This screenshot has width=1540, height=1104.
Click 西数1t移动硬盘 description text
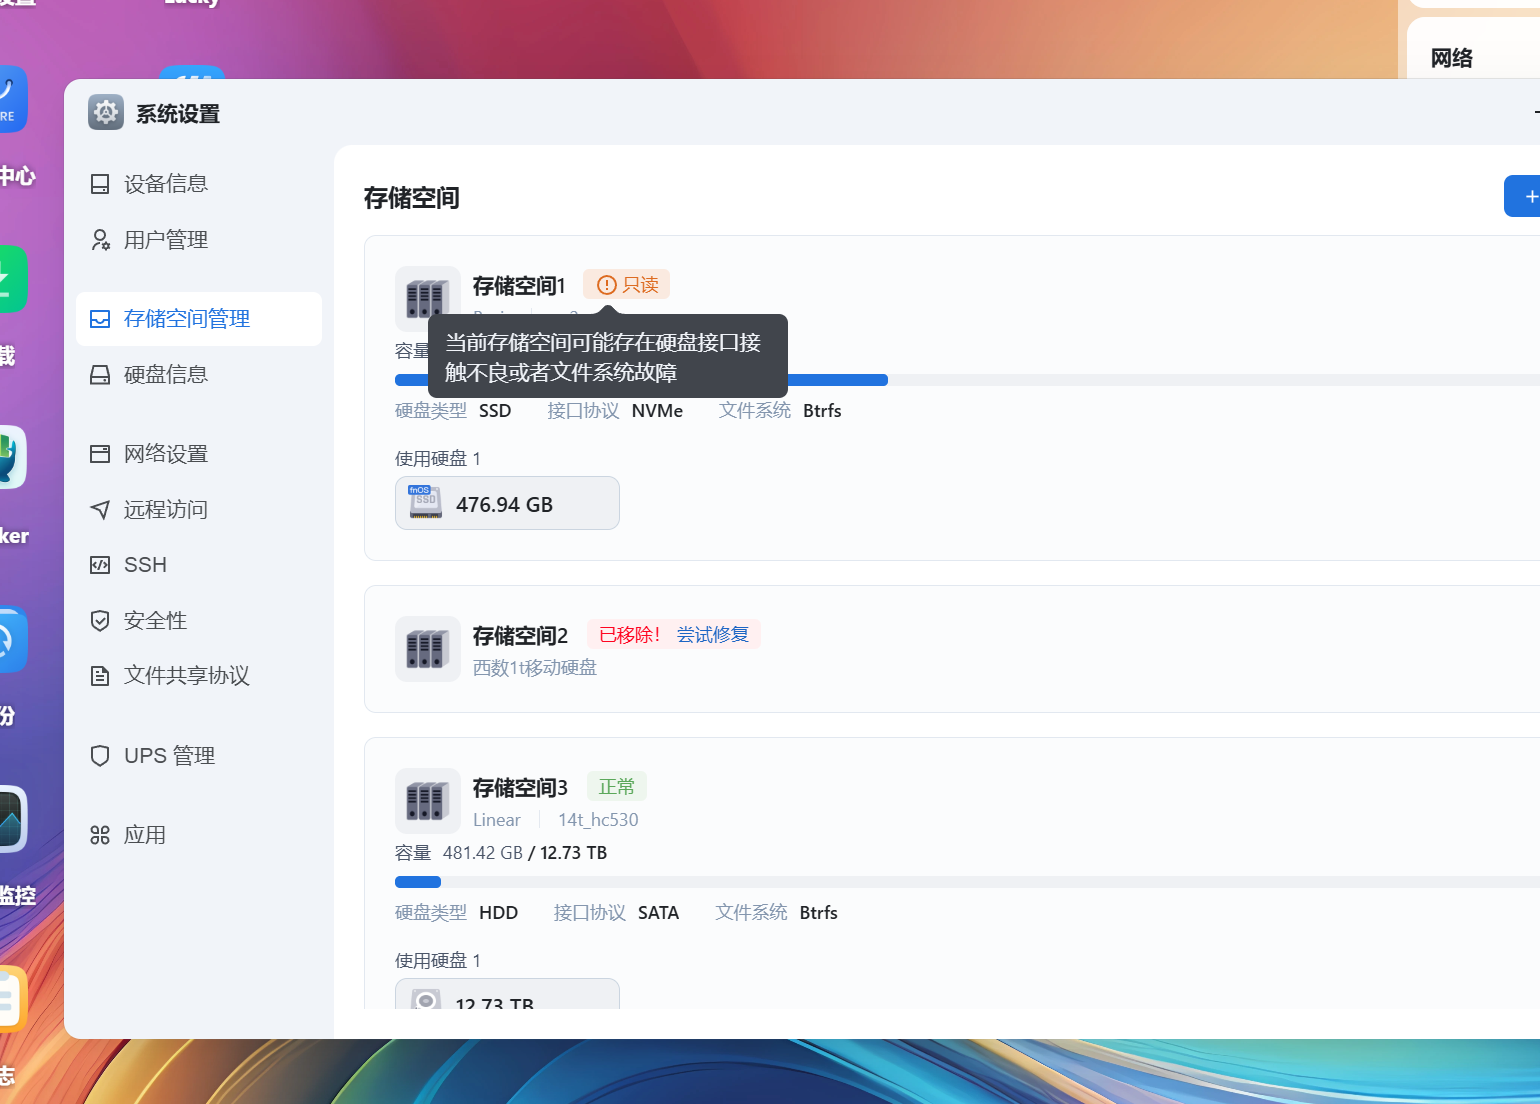click(x=535, y=668)
